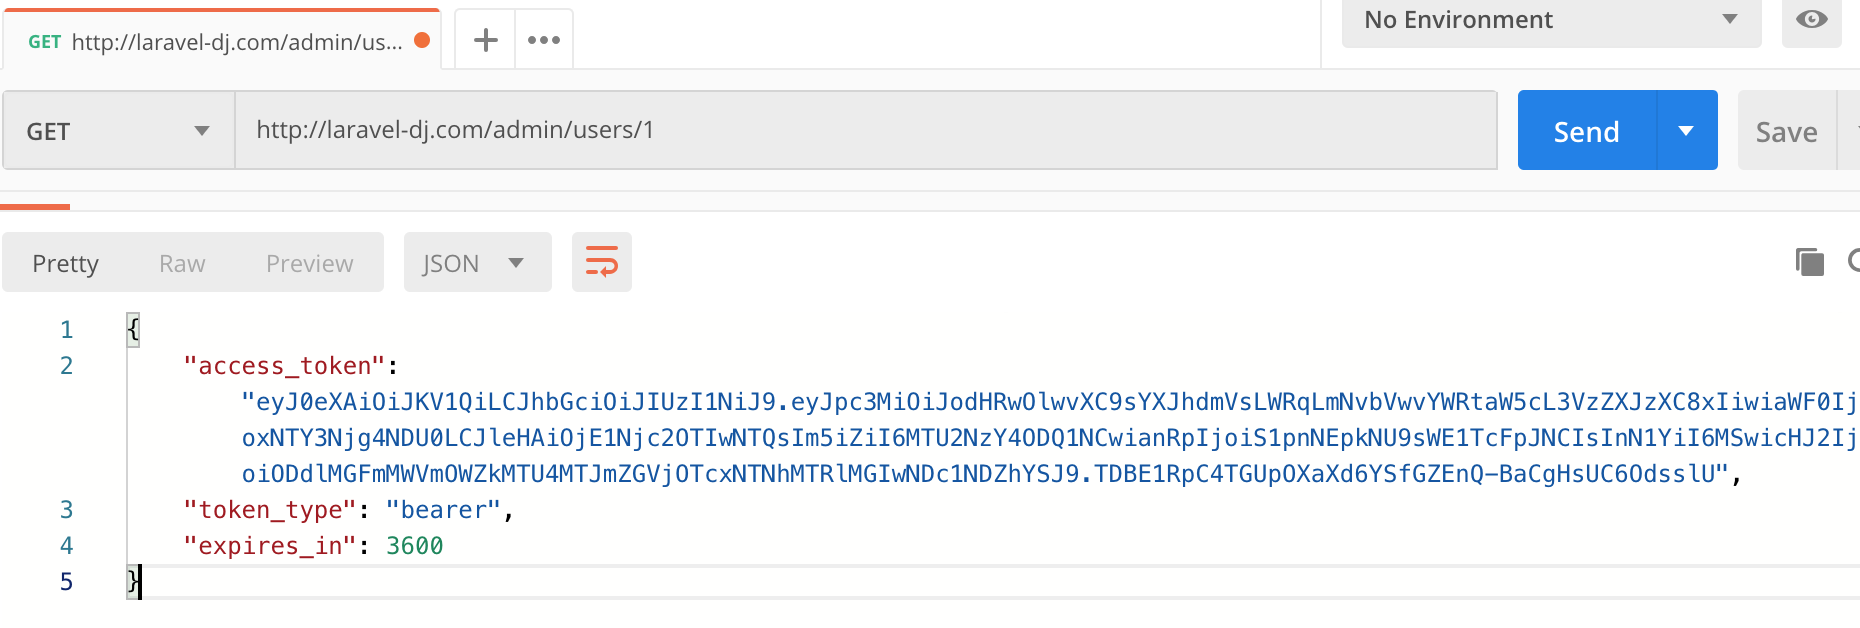This screenshot has width=1860, height=628.
Task: Open the No Environment selector
Action: tap(1550, 20)
